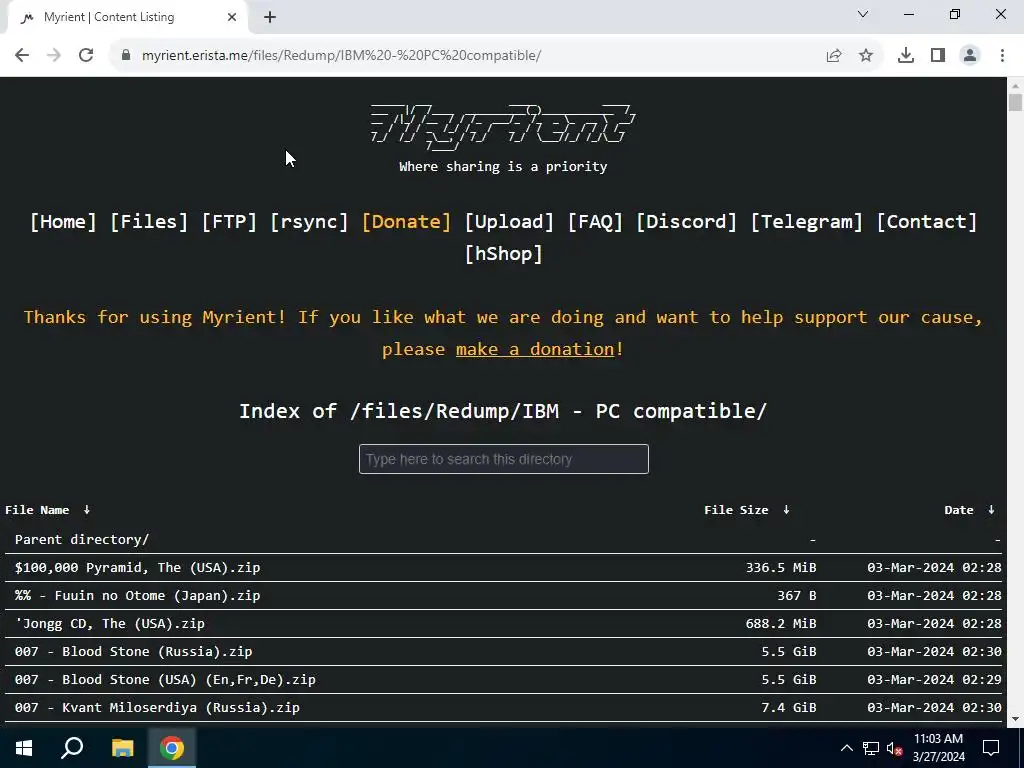Open File Explorer from the taskbar
Viewport: 1024px width, 768px height.
122,748
